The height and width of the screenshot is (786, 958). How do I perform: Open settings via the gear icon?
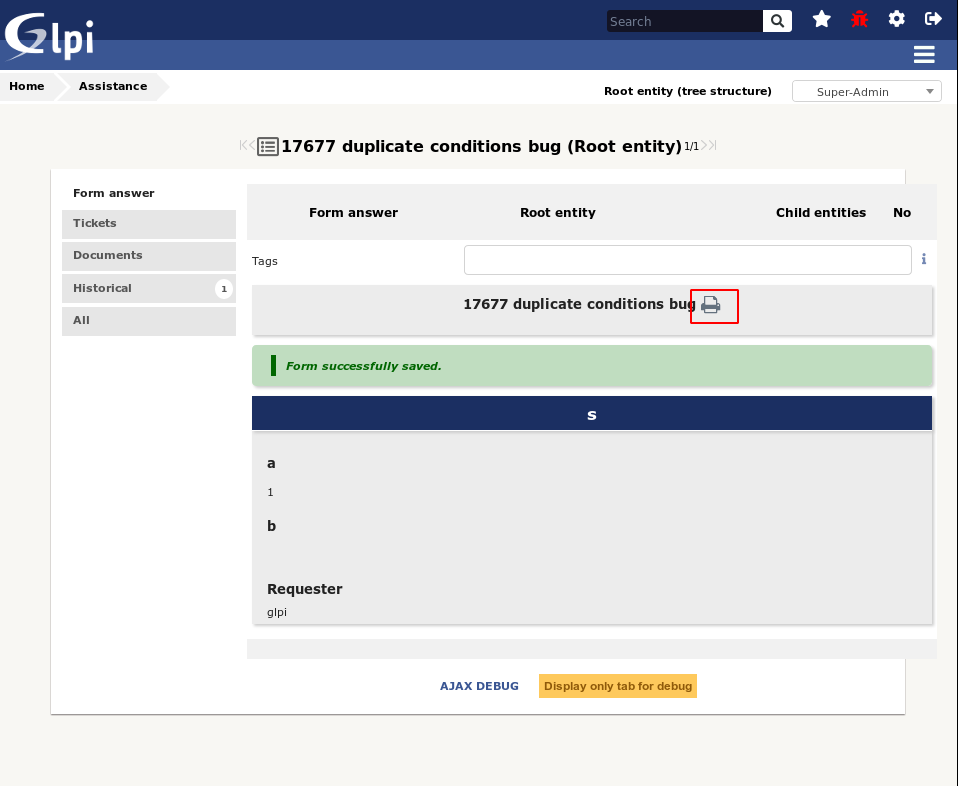896,18
